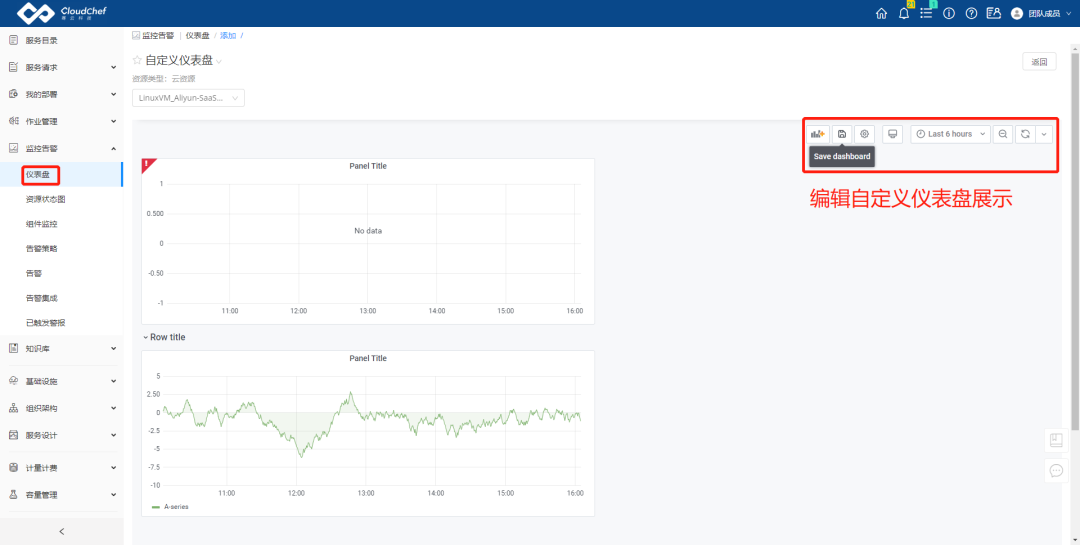Open notifications bell icon
Screen dimensions: 1080x545
click(904, 13)
